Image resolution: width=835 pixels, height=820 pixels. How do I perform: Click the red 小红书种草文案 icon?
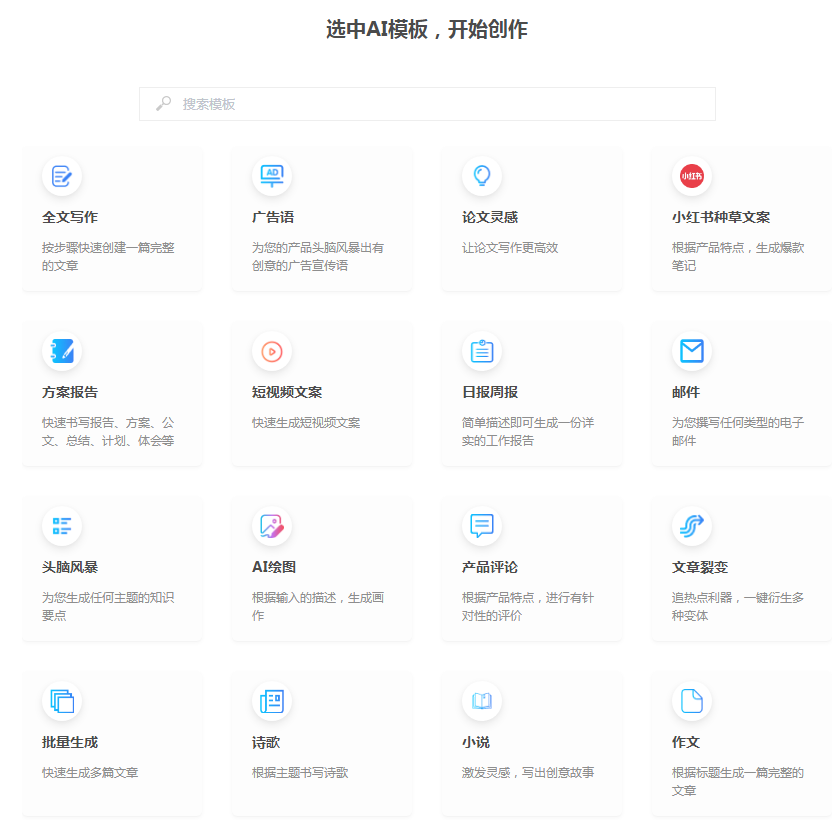point(692,176)
